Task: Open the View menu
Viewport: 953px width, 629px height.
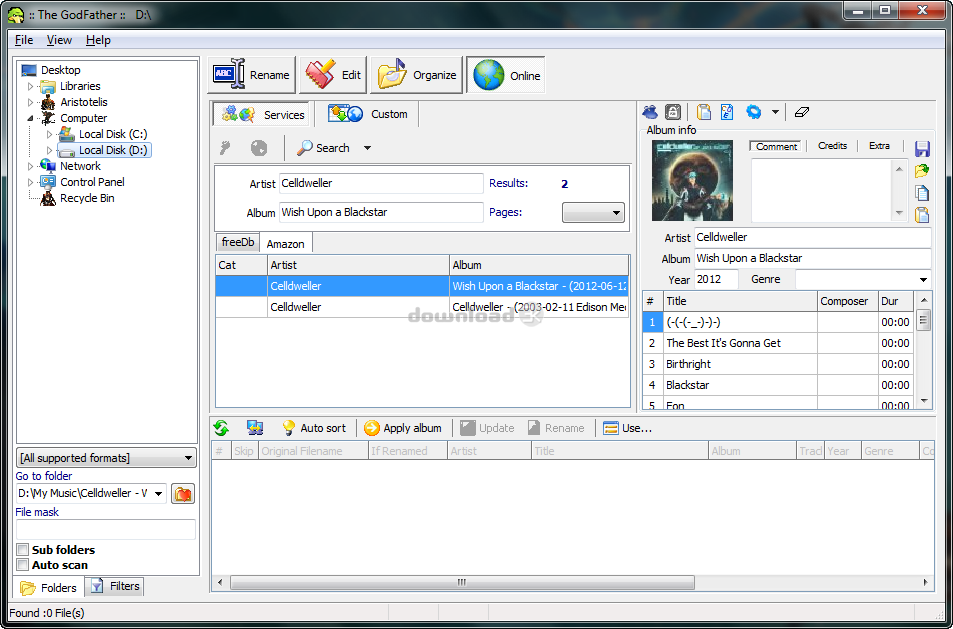Action: pos(58,40)
